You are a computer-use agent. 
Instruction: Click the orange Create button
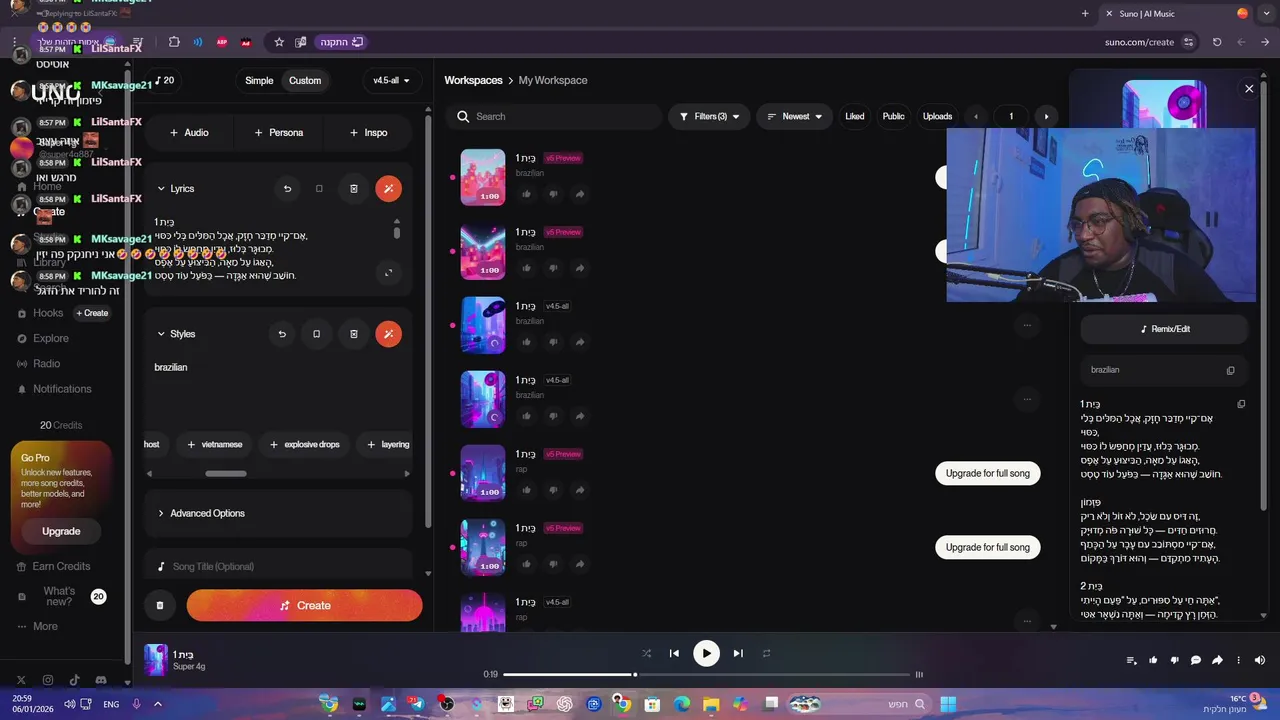305,605
